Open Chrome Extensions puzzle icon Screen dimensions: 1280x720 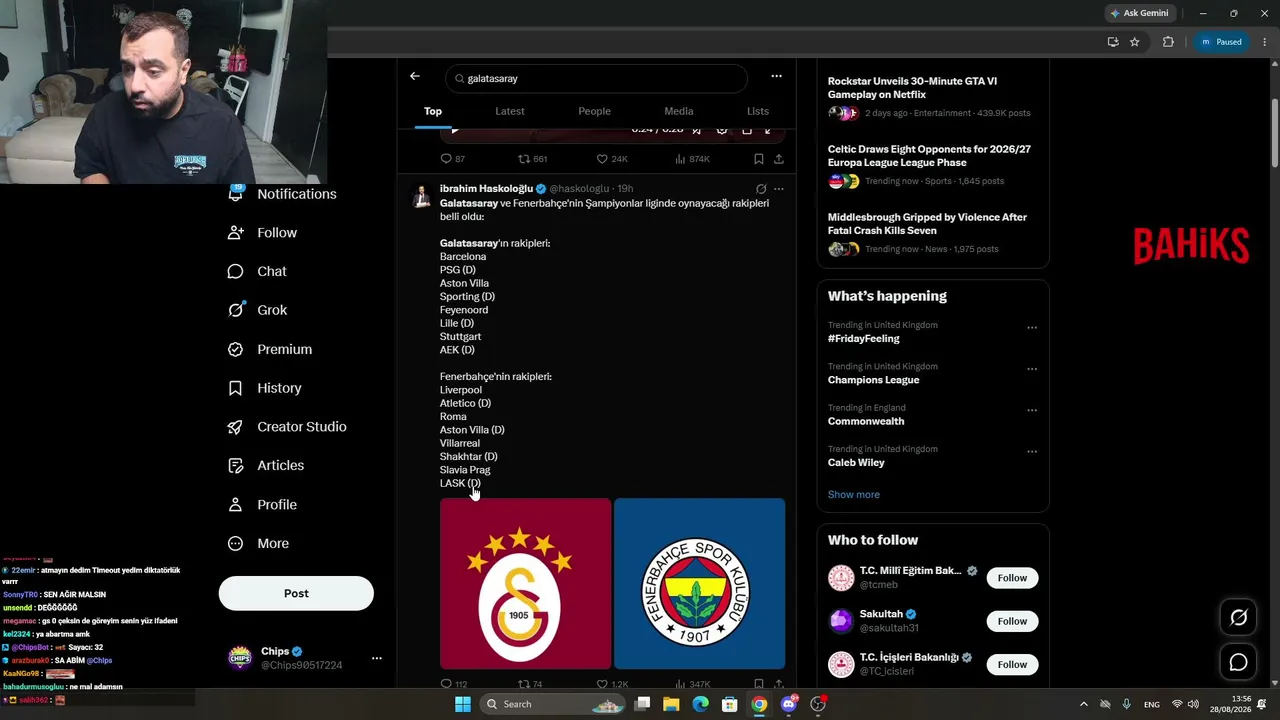(1168, 42)
